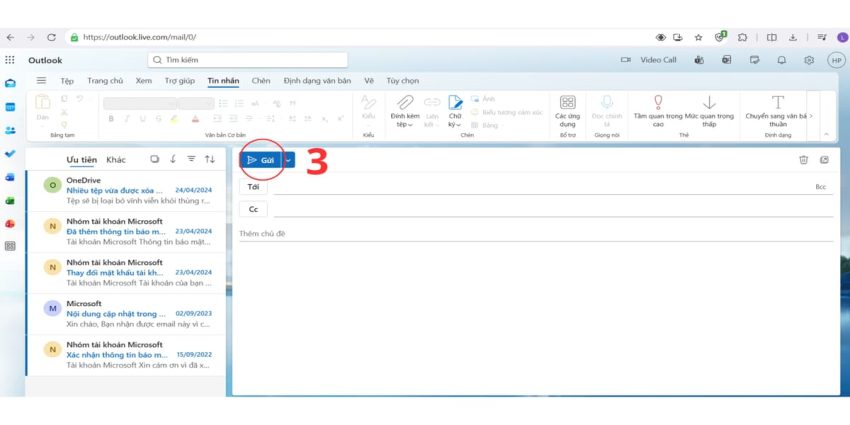Show the Bcc field link
The image size is (850, 425).
[x=821, y=186]
